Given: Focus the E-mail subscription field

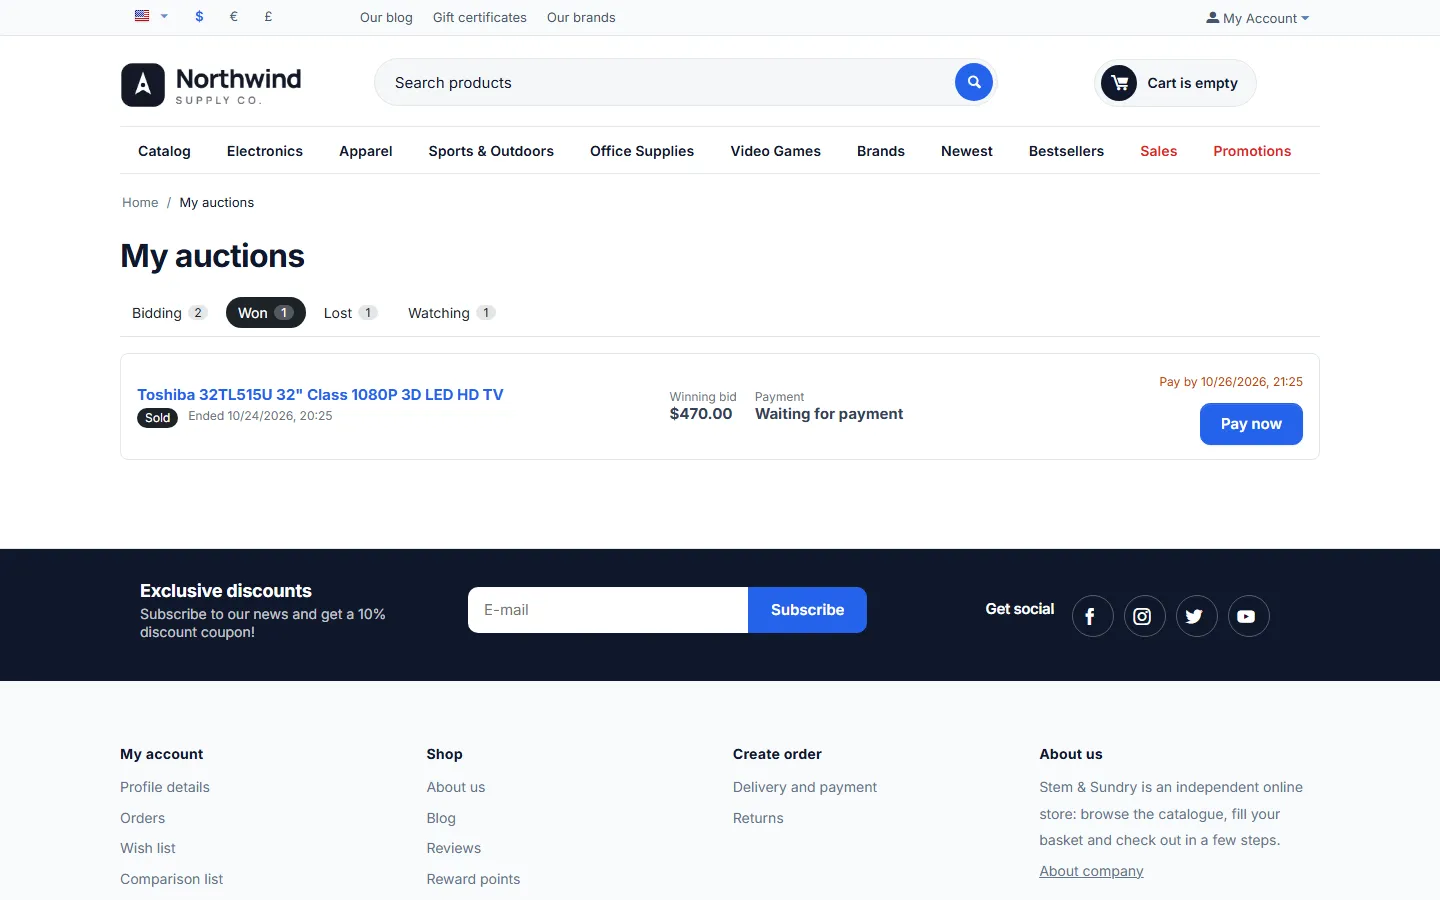Looking at the screenshot, I should 608,610.
